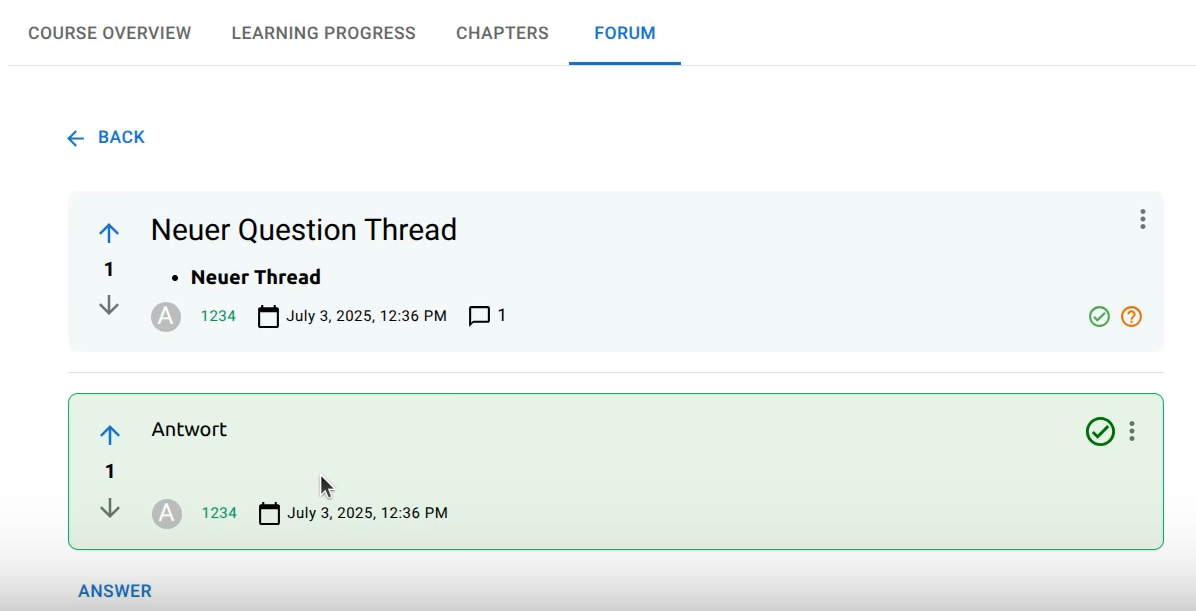The width and height of the screenshot is (1196, 611).
Task: Click the Neuer Question Thread title
Action: (304, 230)
